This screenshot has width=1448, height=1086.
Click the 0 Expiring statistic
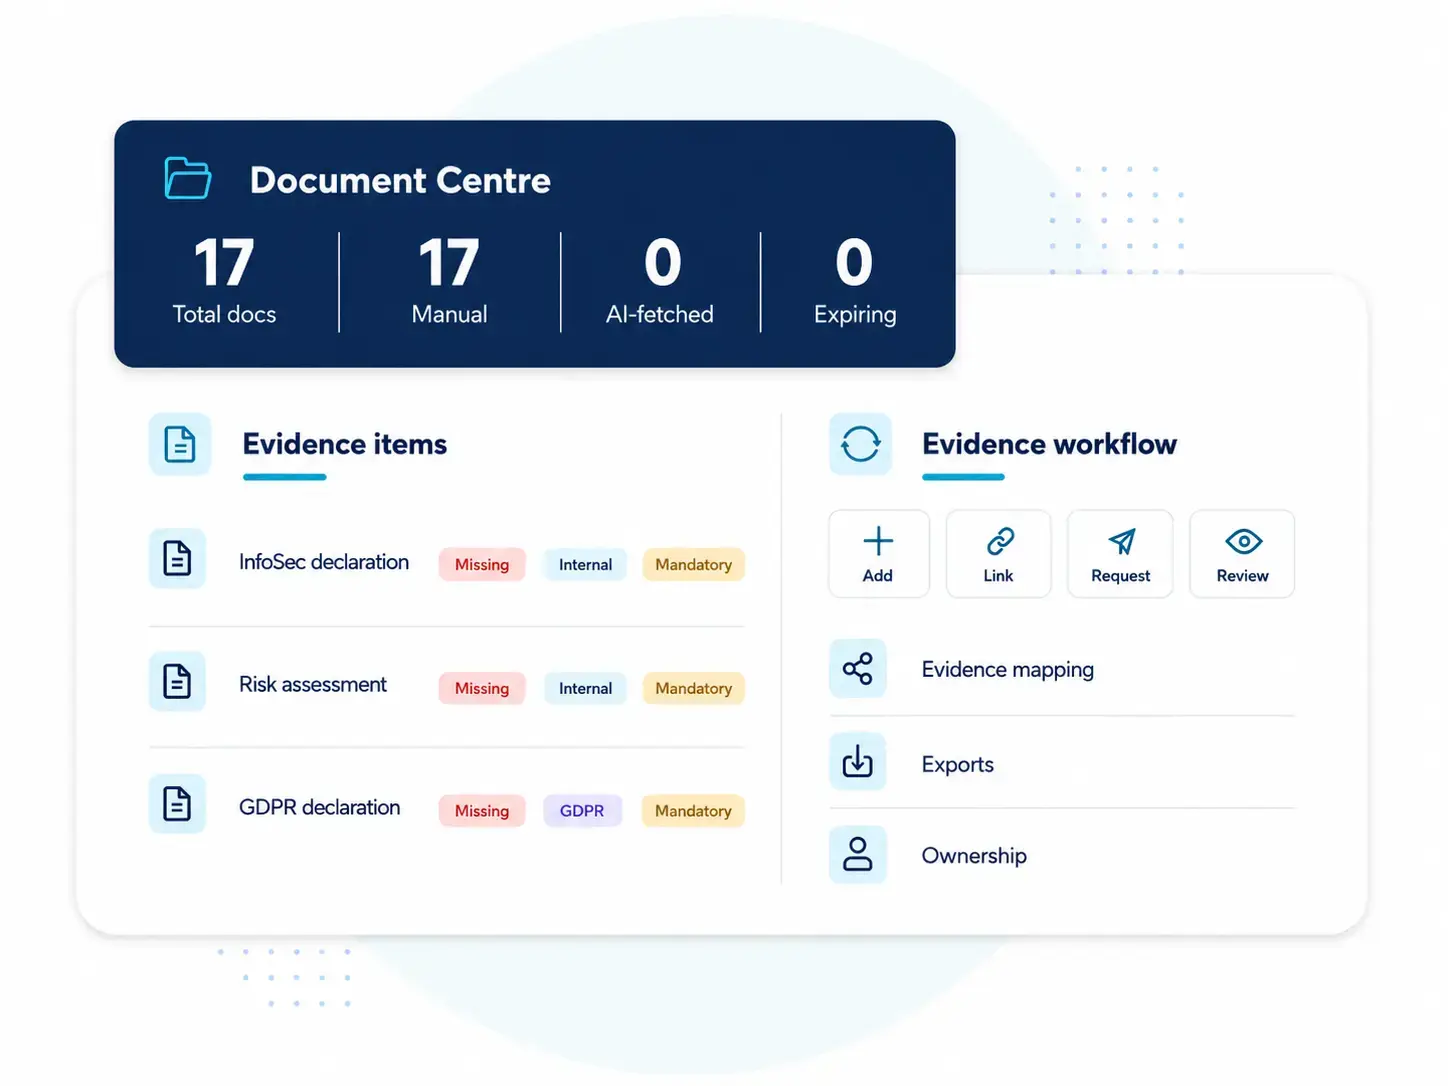[x=855, y=281]
